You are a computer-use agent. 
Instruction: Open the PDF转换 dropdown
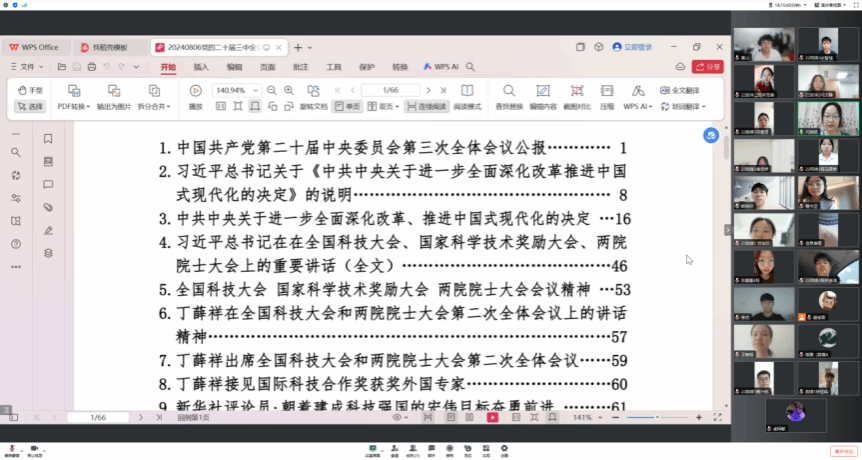tap(73, 106)
